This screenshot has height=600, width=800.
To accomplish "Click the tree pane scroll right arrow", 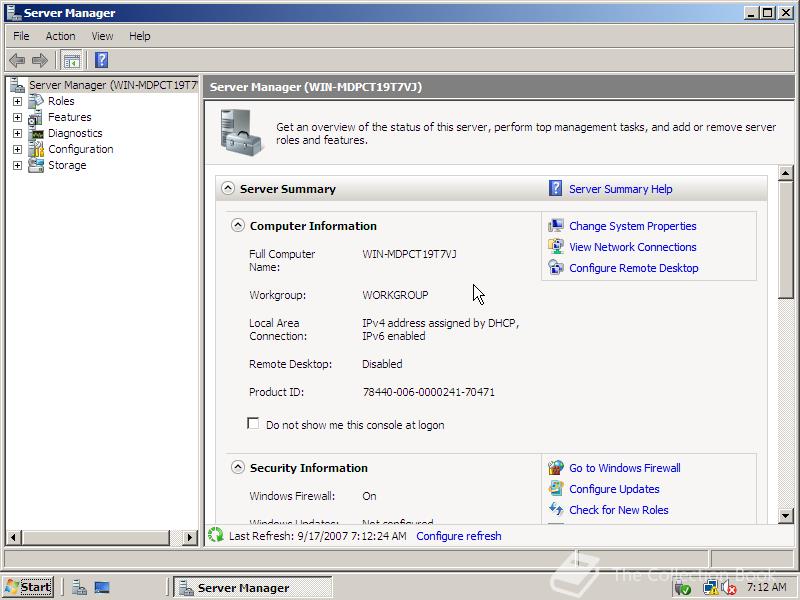I will (x=190, y=537).
